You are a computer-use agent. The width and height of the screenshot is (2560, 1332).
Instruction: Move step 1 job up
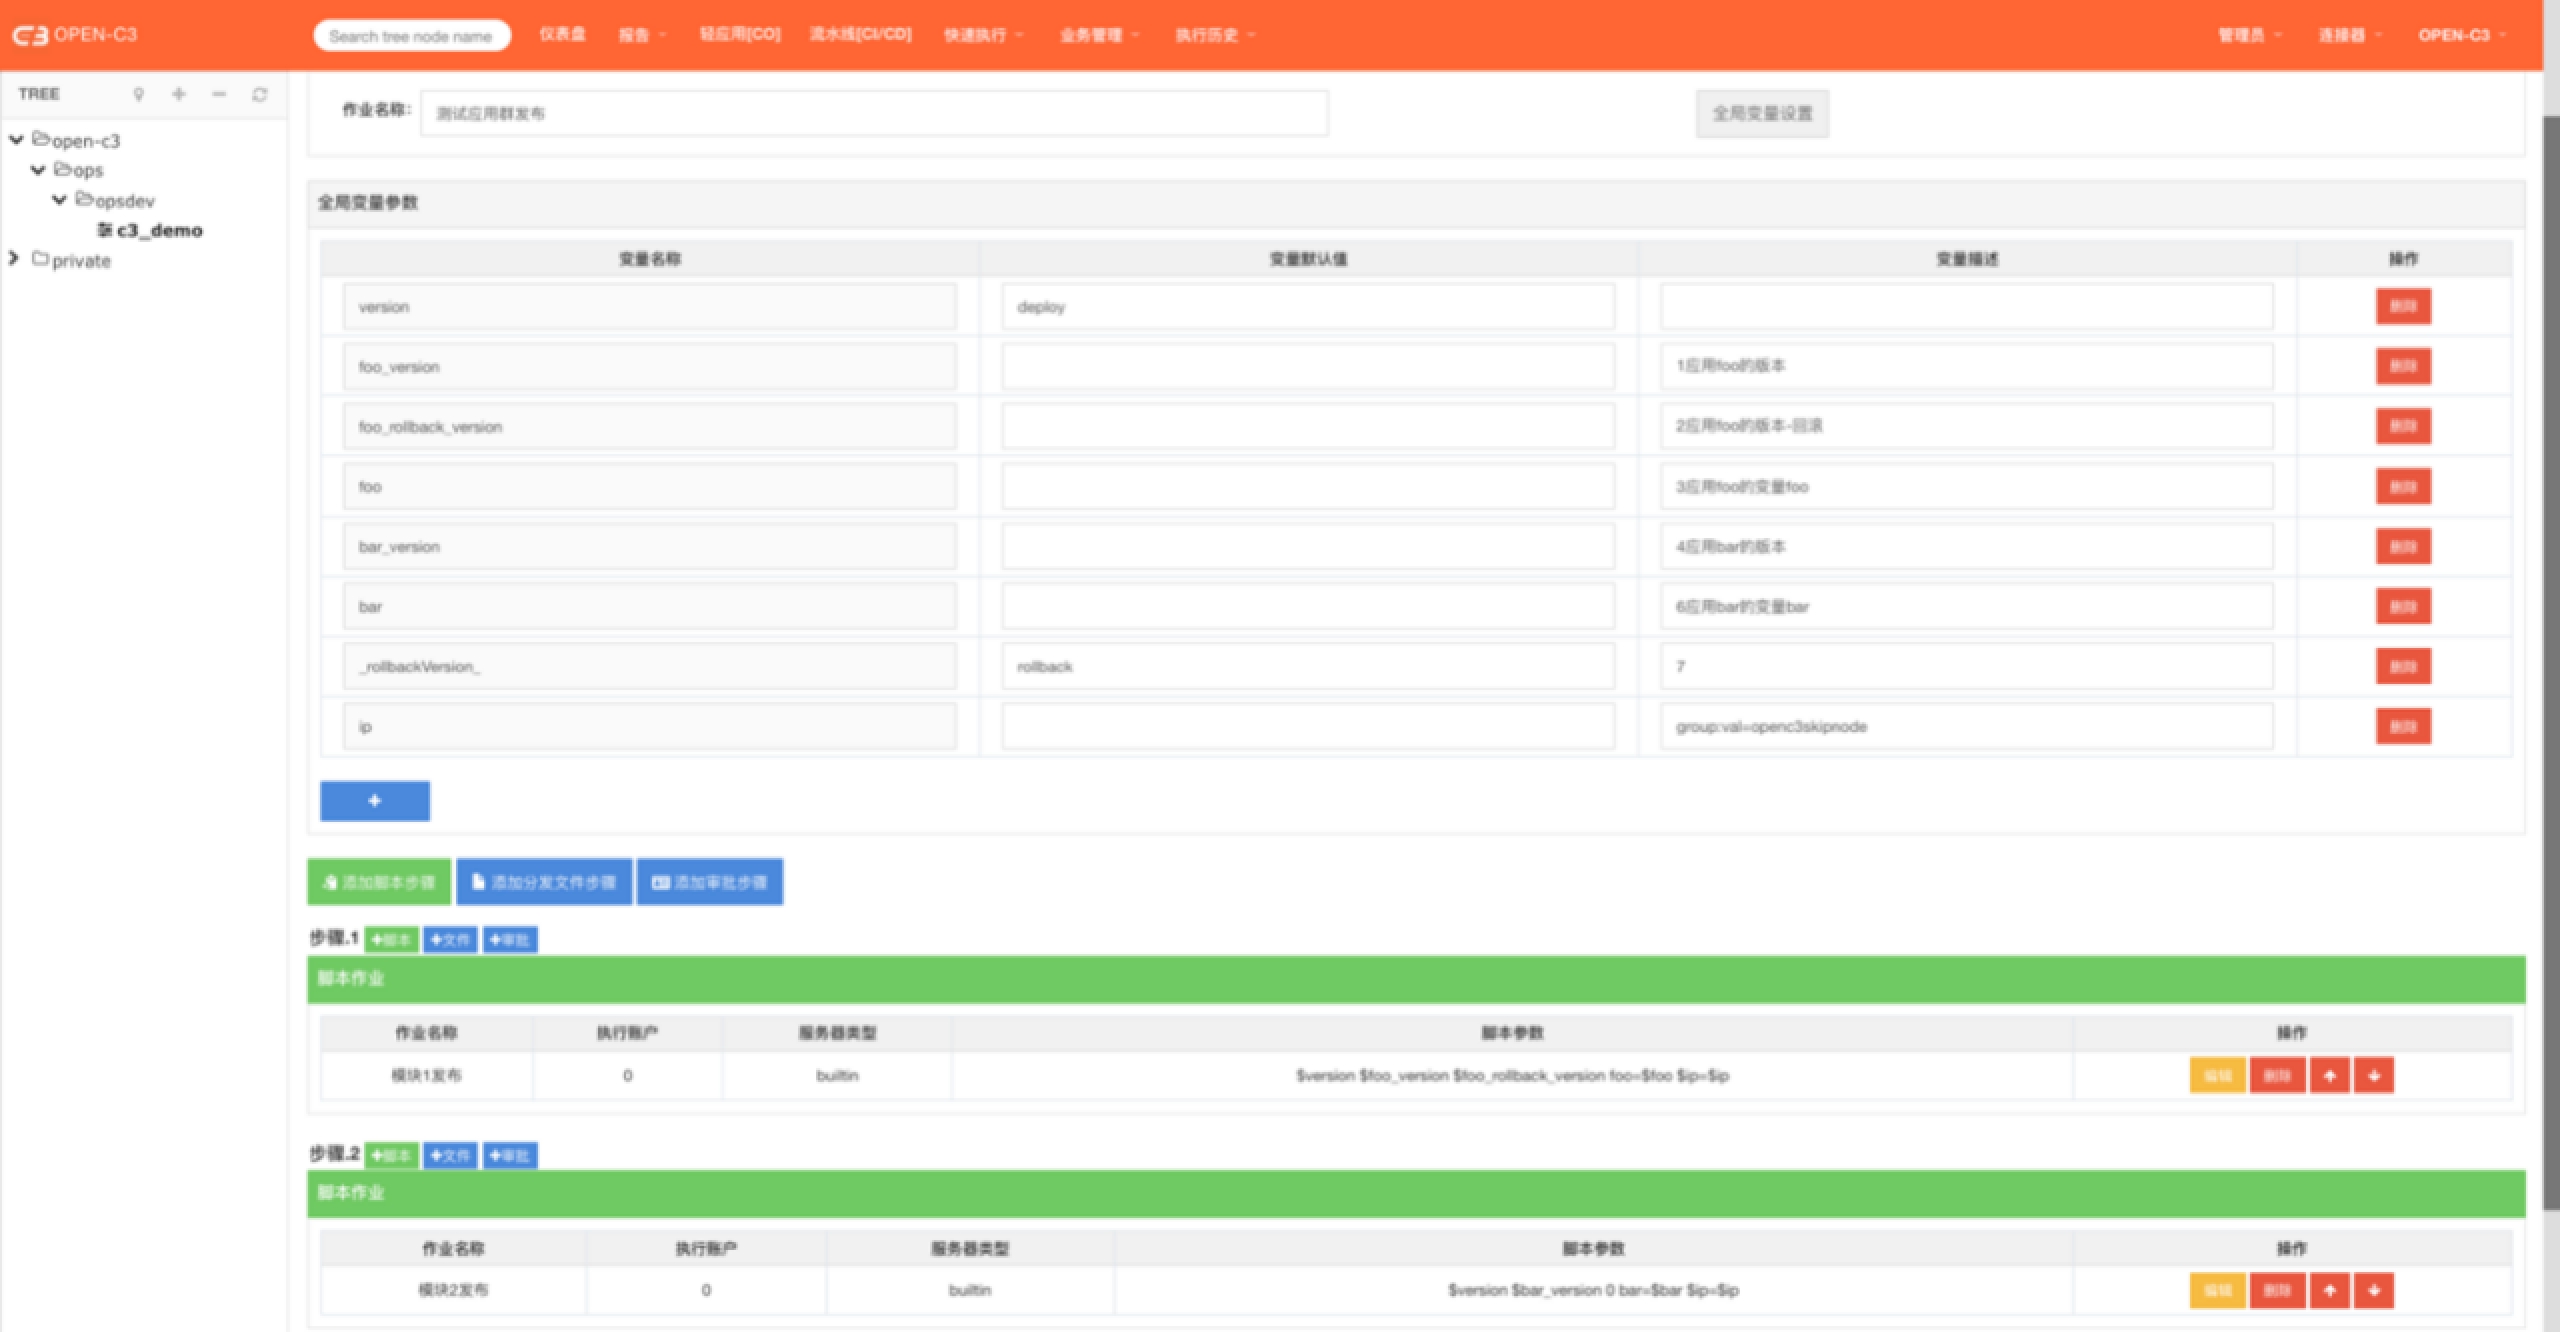tap(2329, 1076)
